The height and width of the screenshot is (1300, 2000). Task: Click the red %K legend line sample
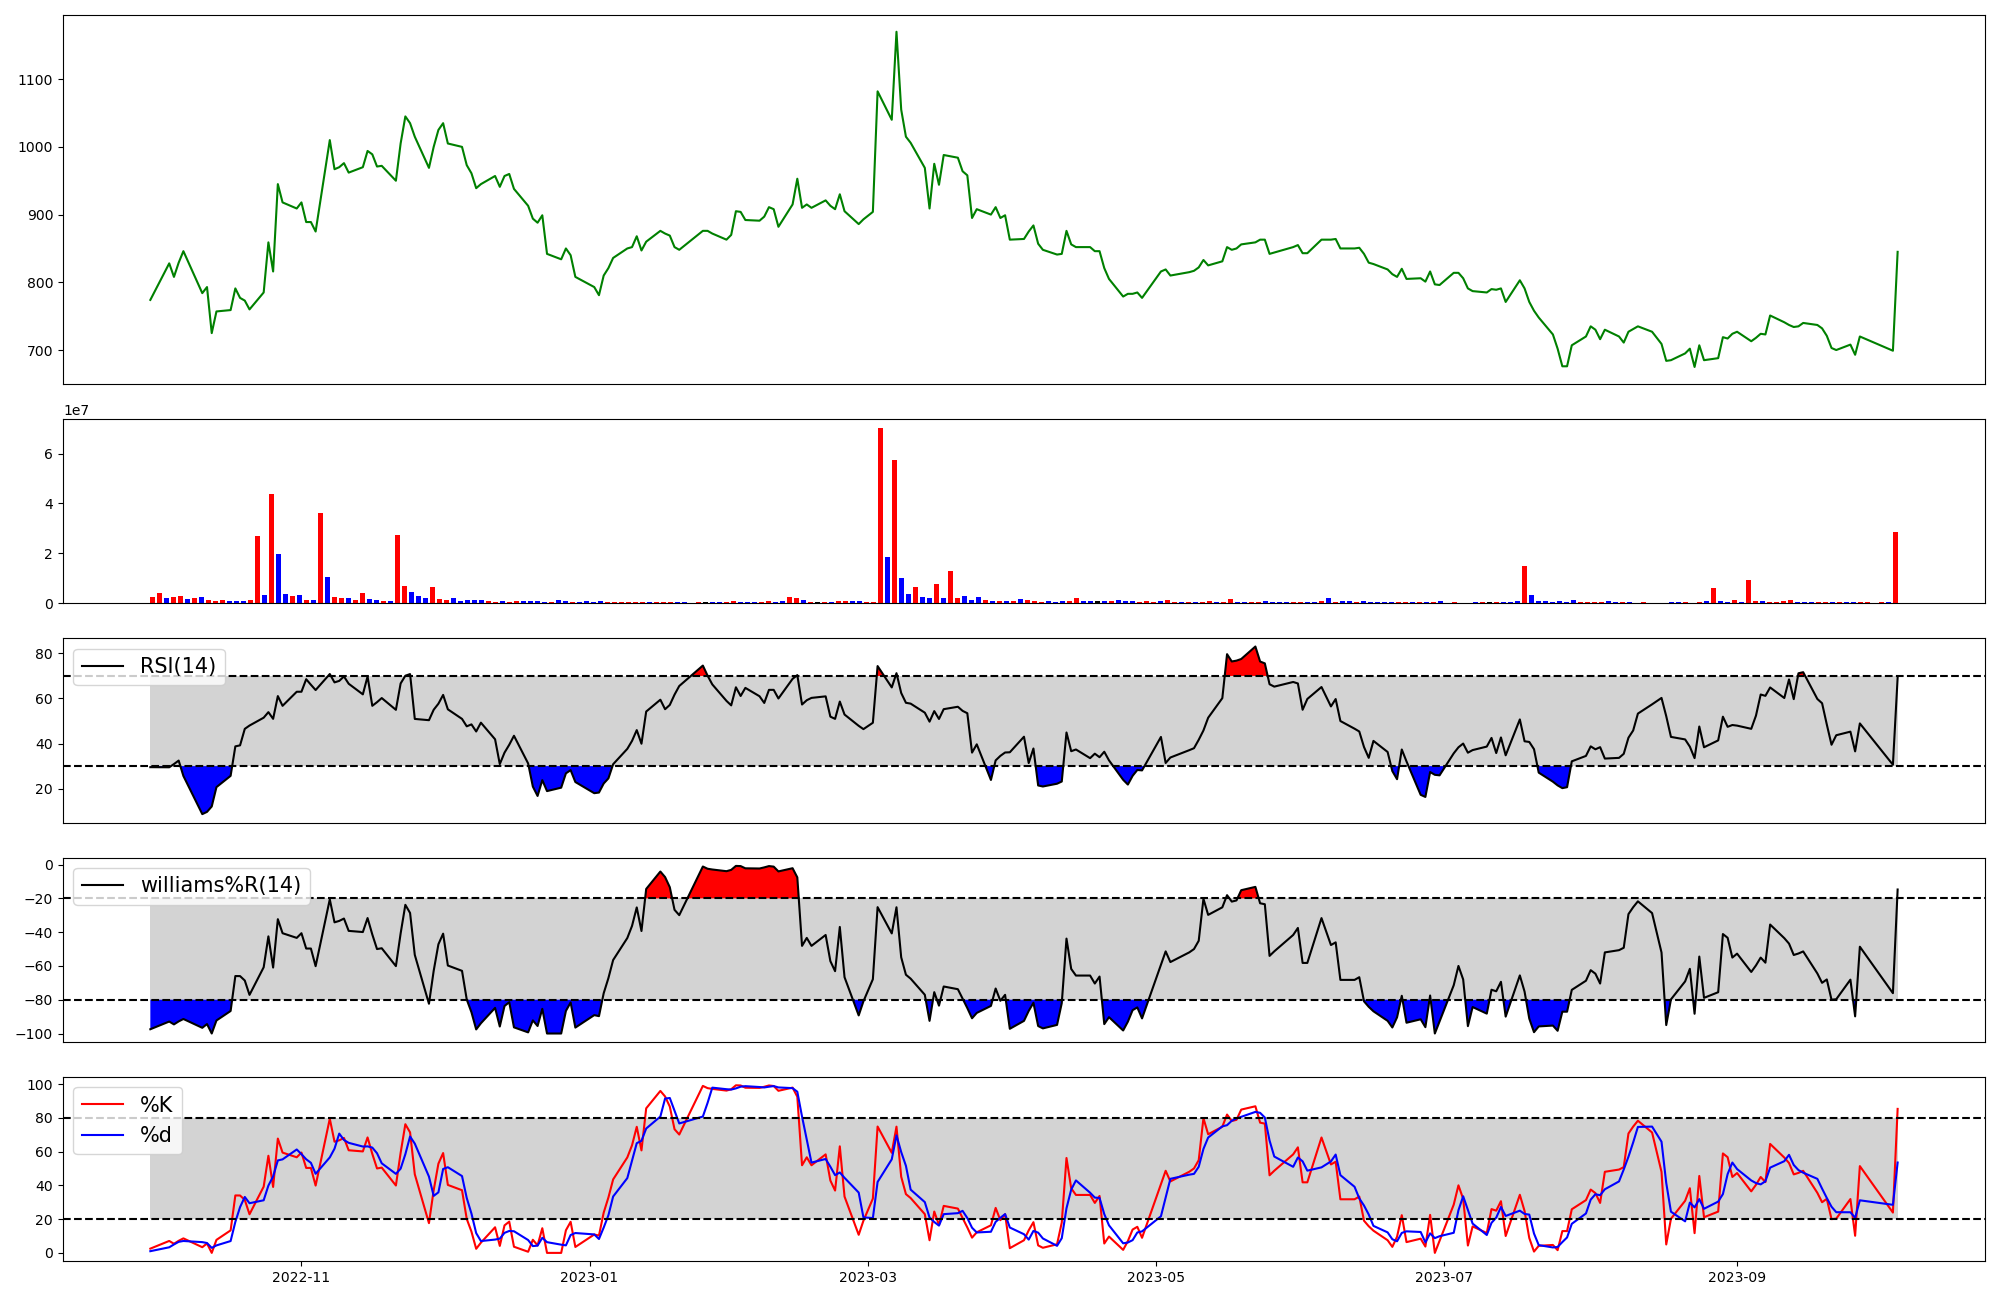102,1105
